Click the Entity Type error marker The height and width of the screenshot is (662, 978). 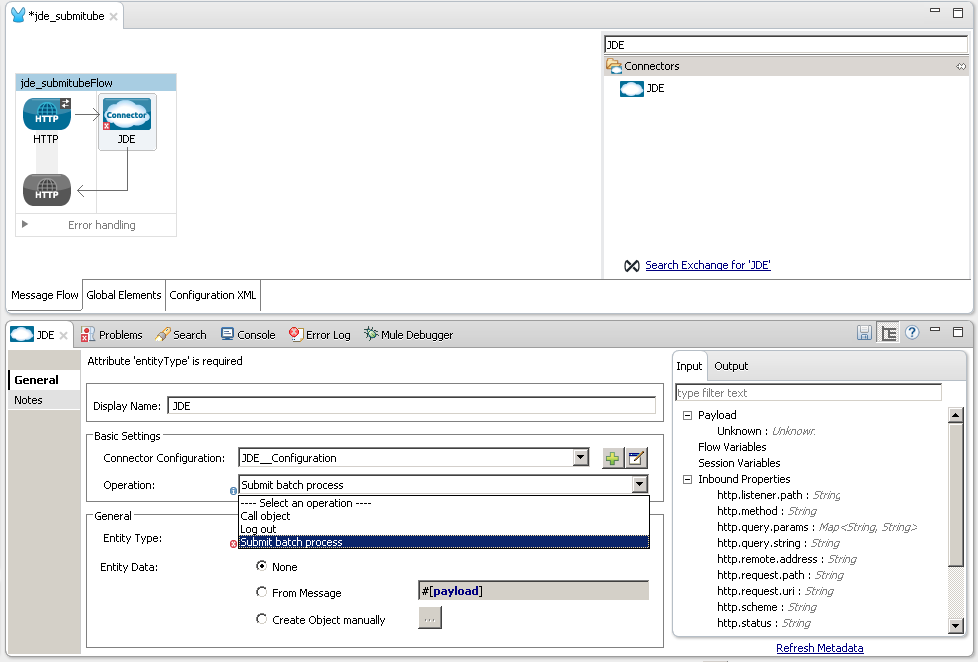(x=233, y=544)
